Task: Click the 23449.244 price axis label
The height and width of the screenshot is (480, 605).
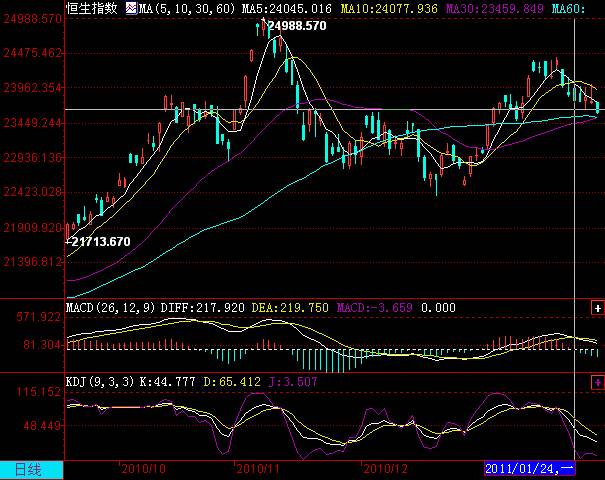Action: (x=32, y=123)
